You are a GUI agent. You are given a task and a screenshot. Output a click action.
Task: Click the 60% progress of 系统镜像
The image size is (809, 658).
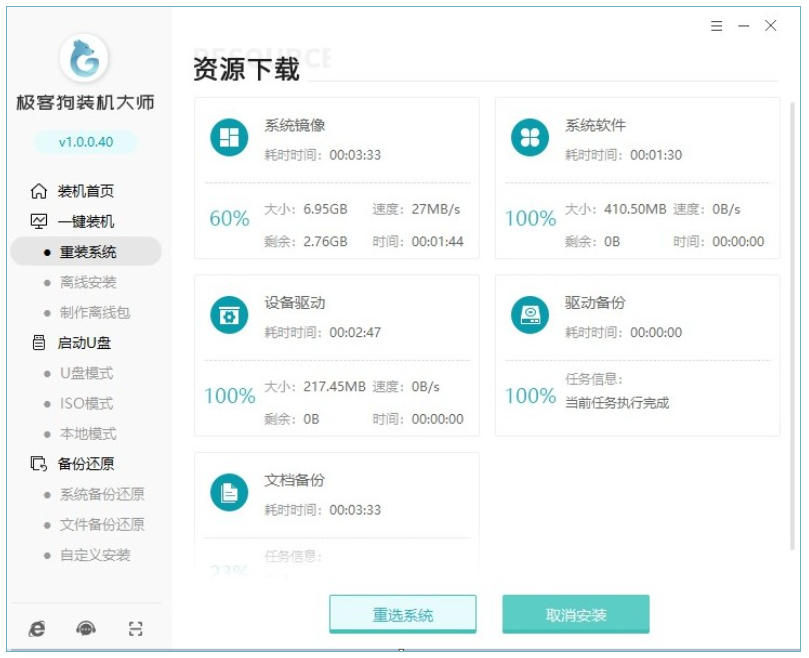pos(229,218)
